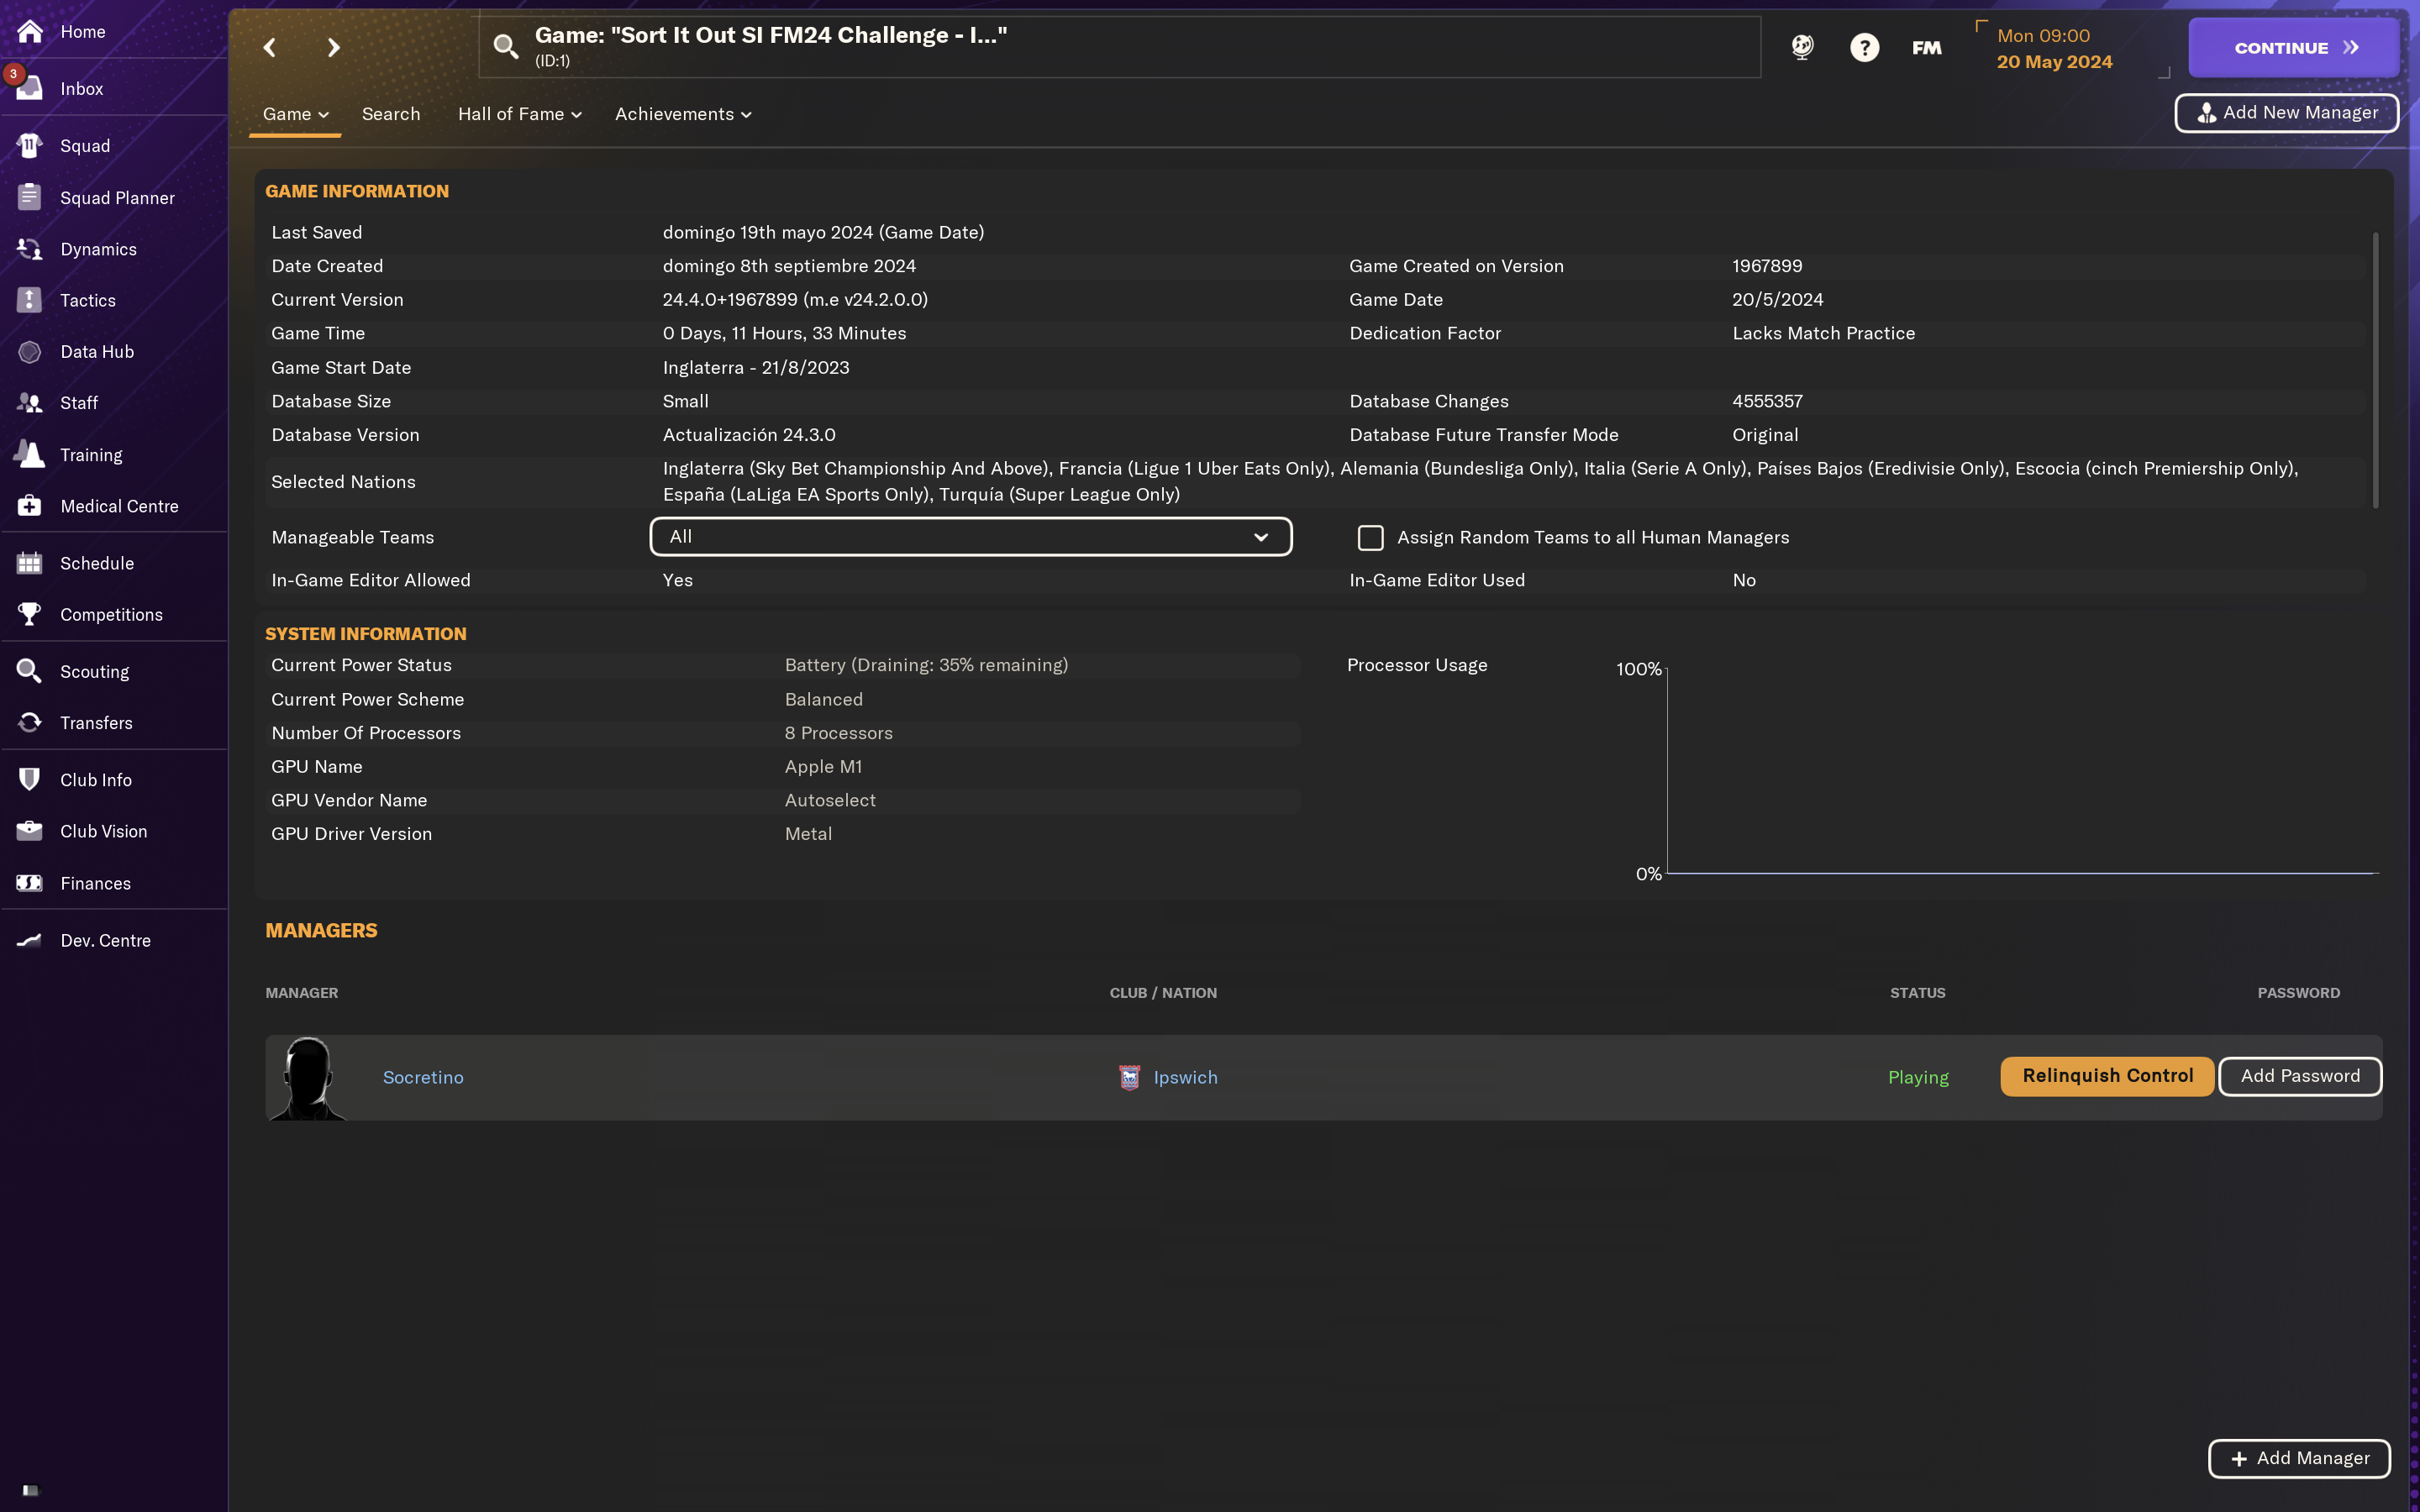Image resolution: width=2420 pixels, height=1512 pixels.
Task: Click the MANAGER column header
Action: 301,993
